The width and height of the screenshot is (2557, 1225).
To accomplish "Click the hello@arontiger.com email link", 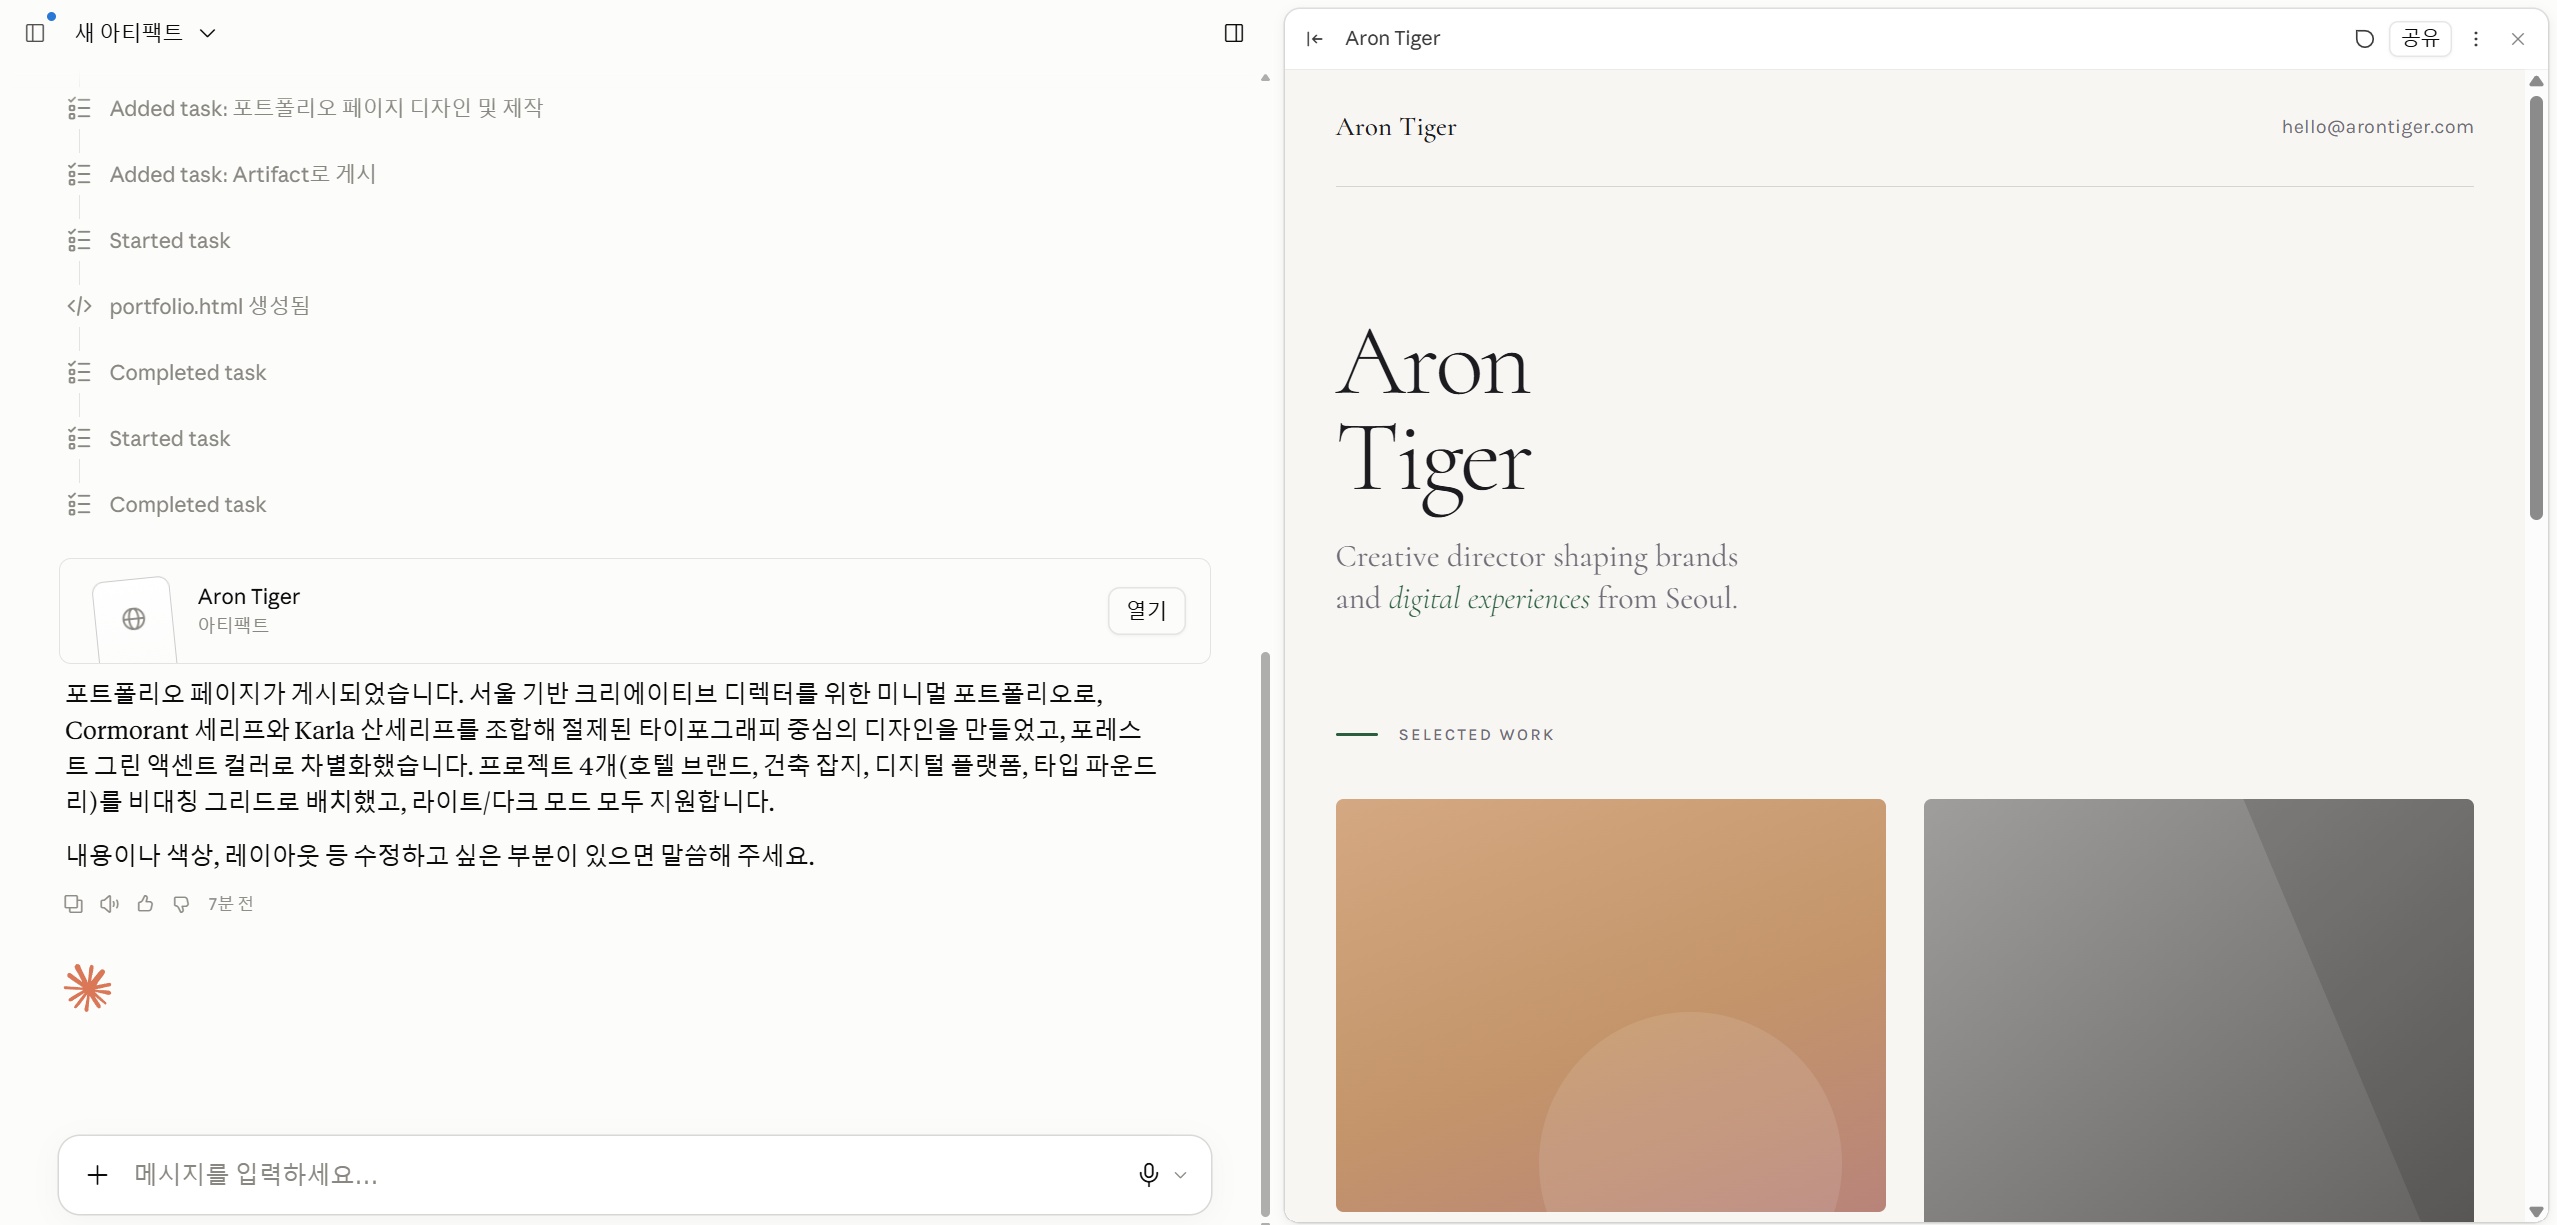I will [2377, 127].
